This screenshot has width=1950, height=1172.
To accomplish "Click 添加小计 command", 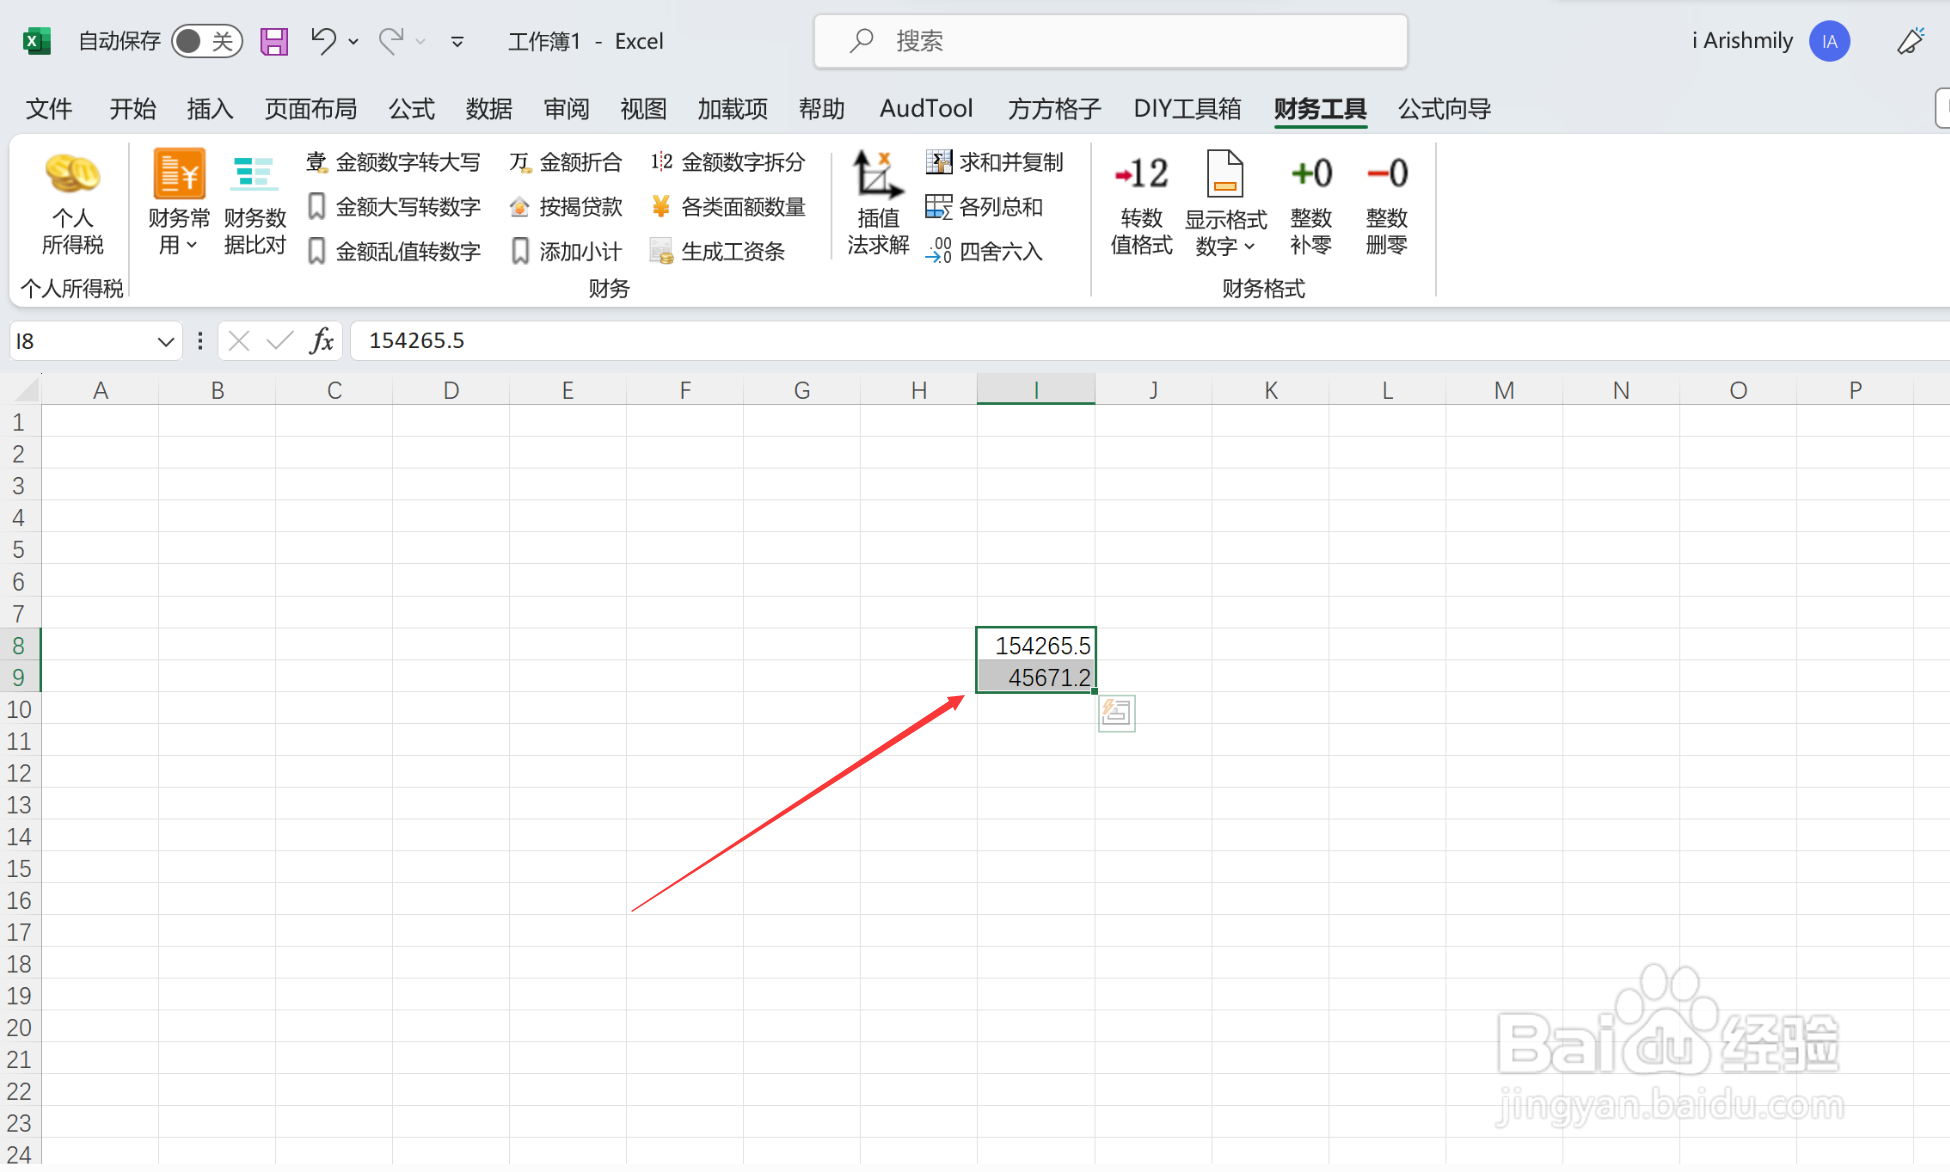I will [566, 251].
